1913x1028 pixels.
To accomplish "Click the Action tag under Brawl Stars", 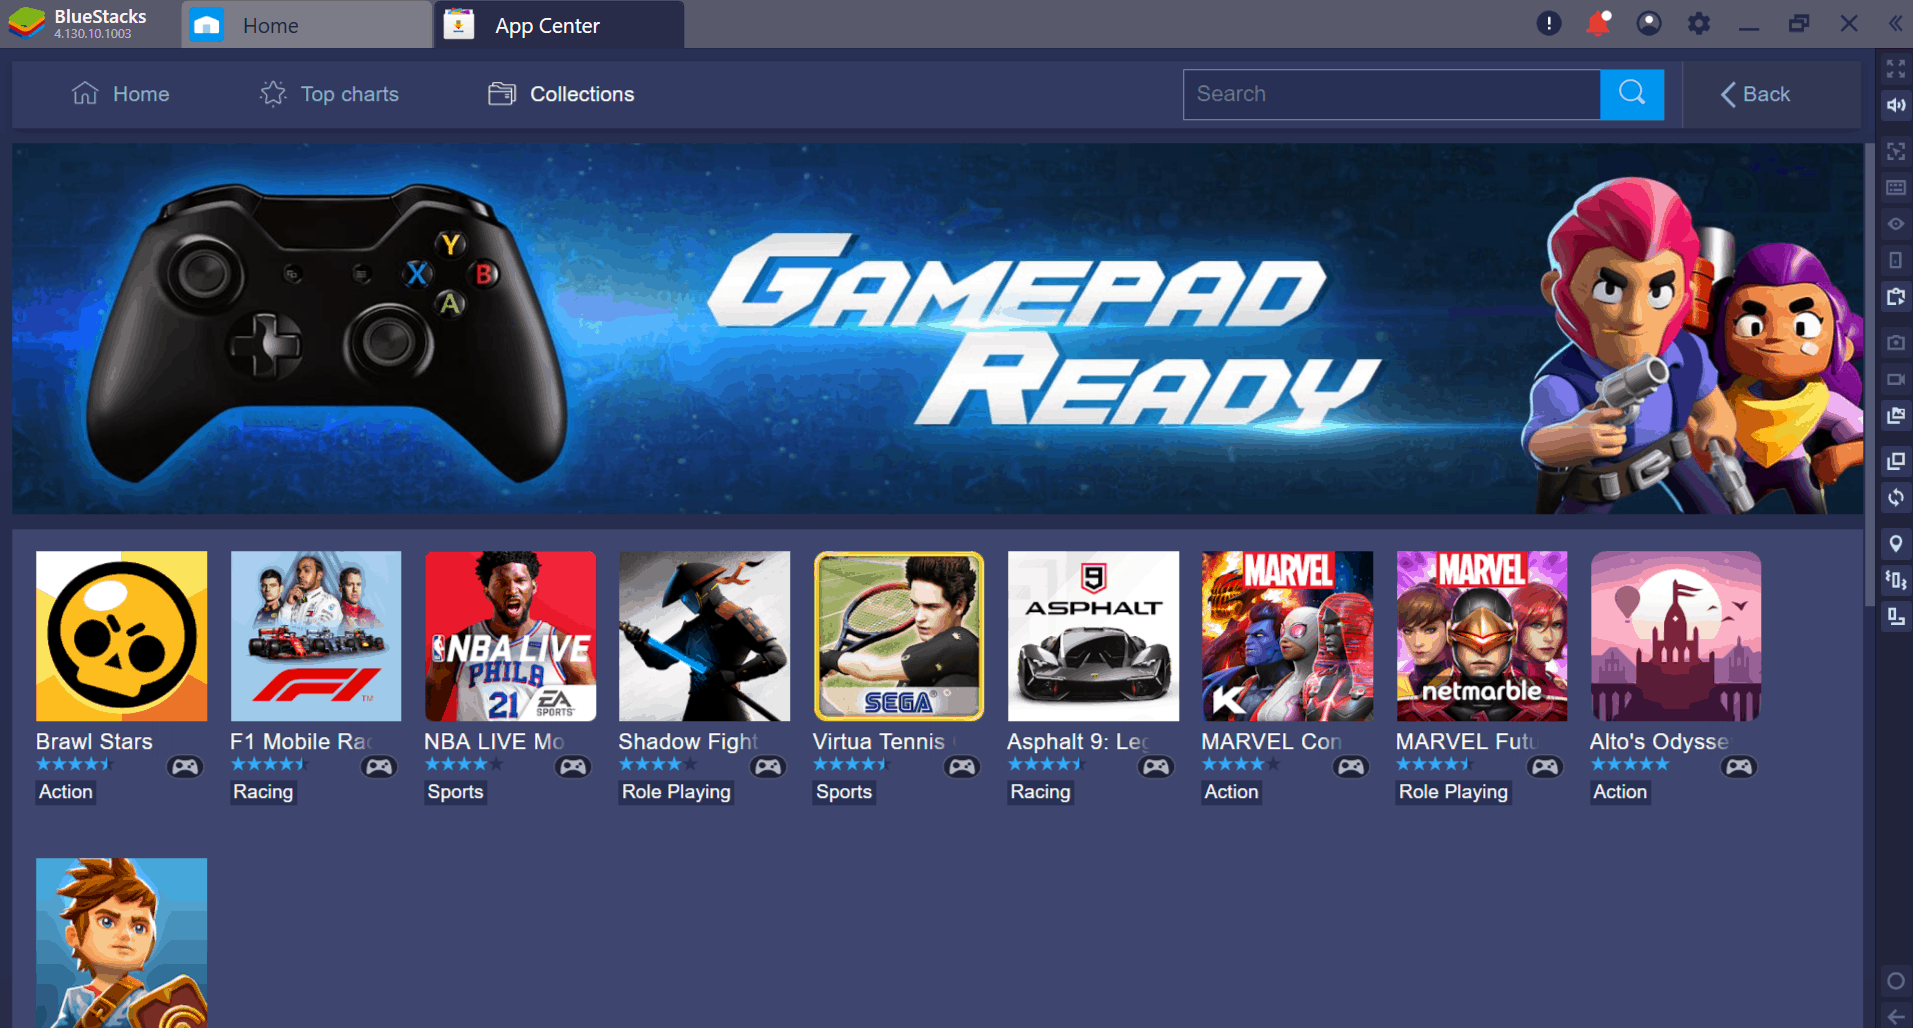I will 66,792.
